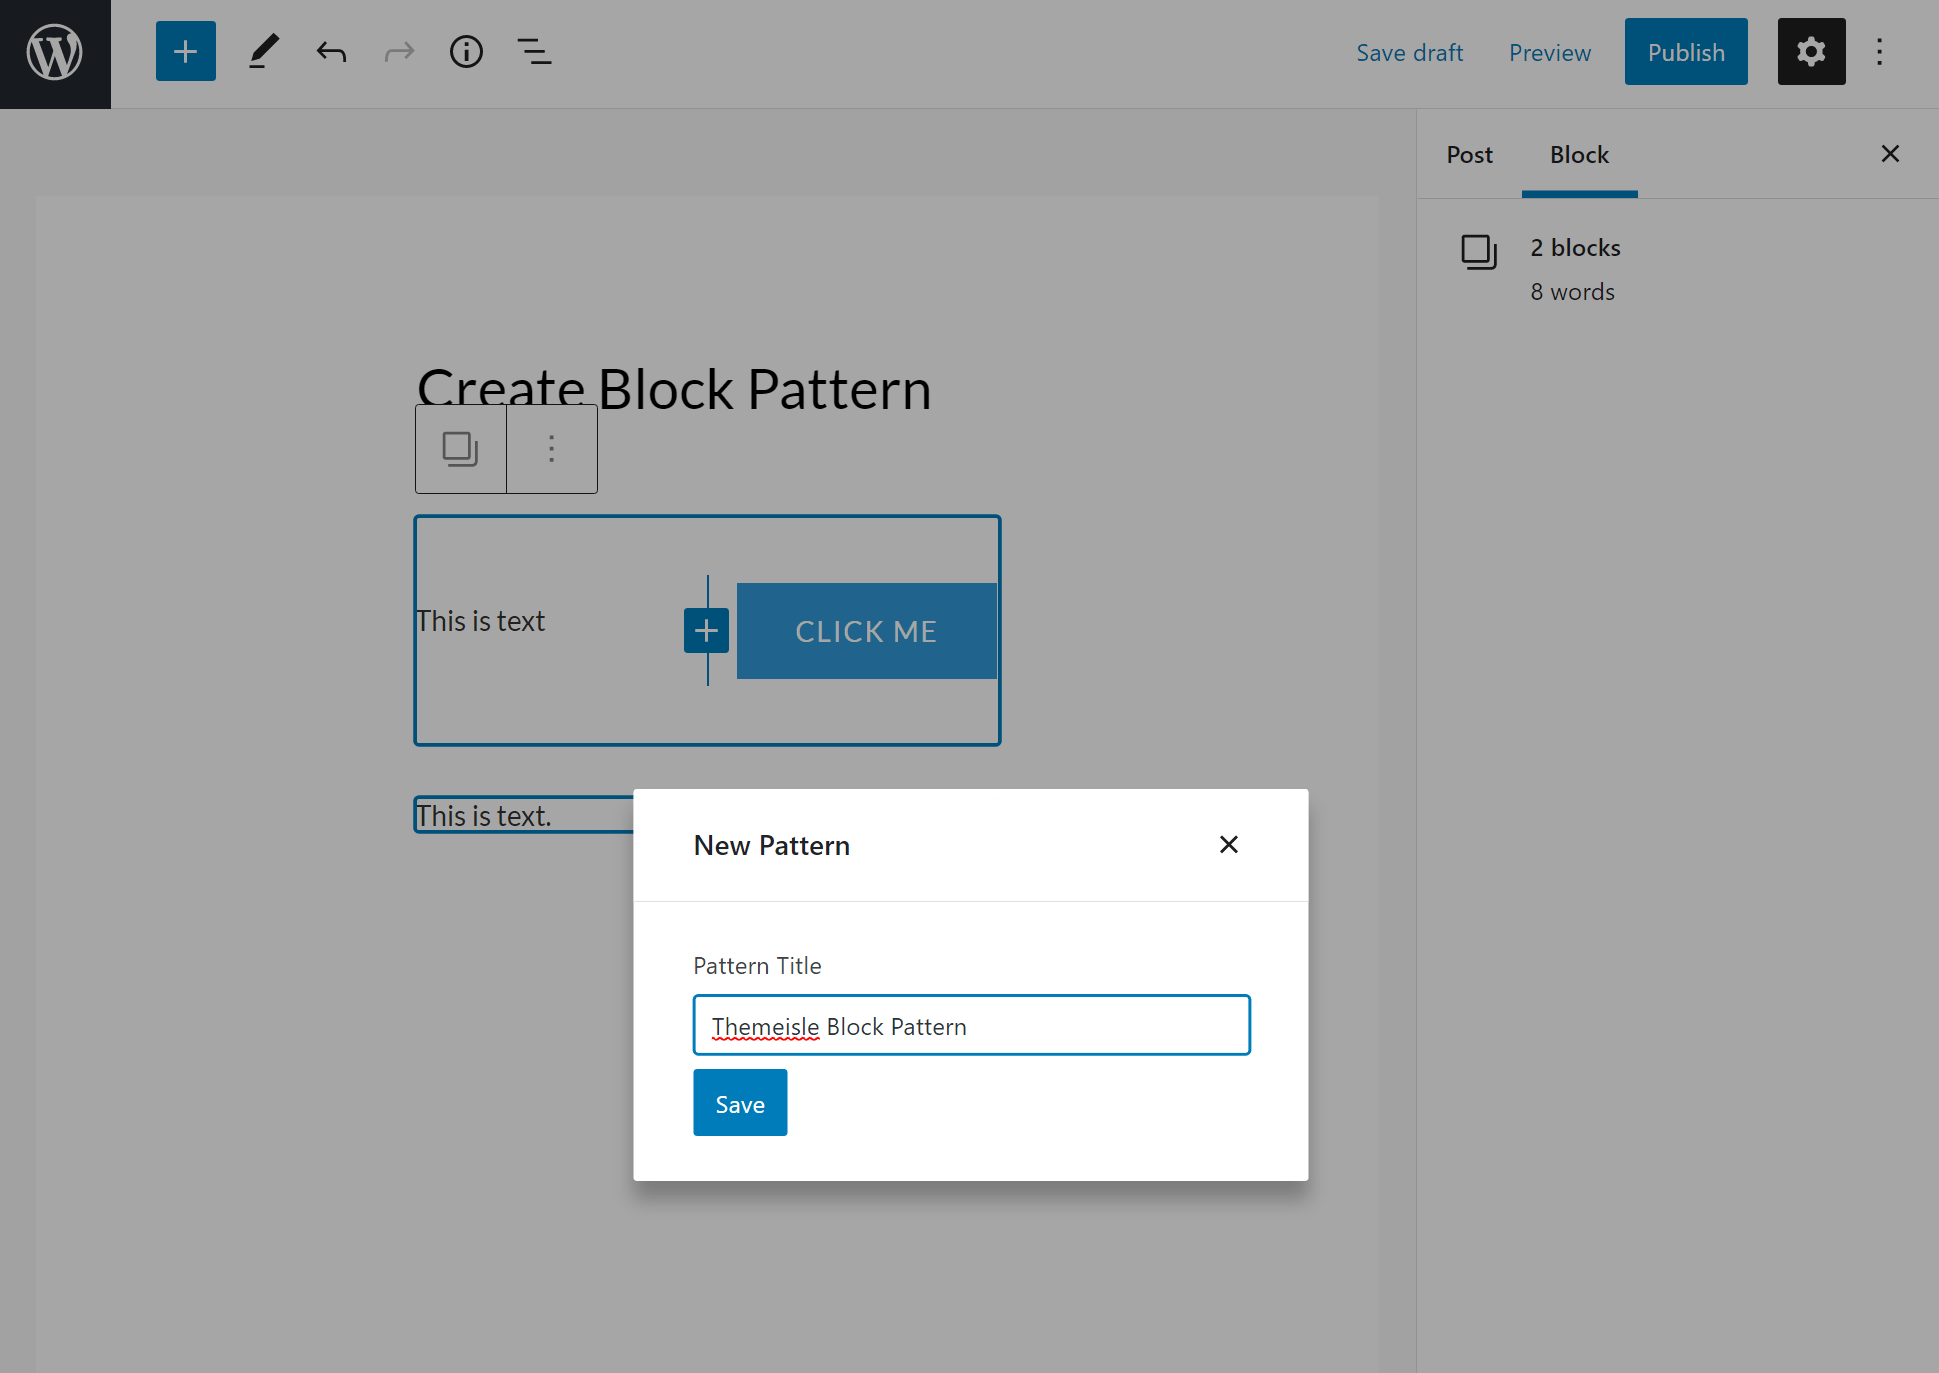Click the Save button in dialog
This screenshot has height=1373, width=1939.
[740, 1104]
